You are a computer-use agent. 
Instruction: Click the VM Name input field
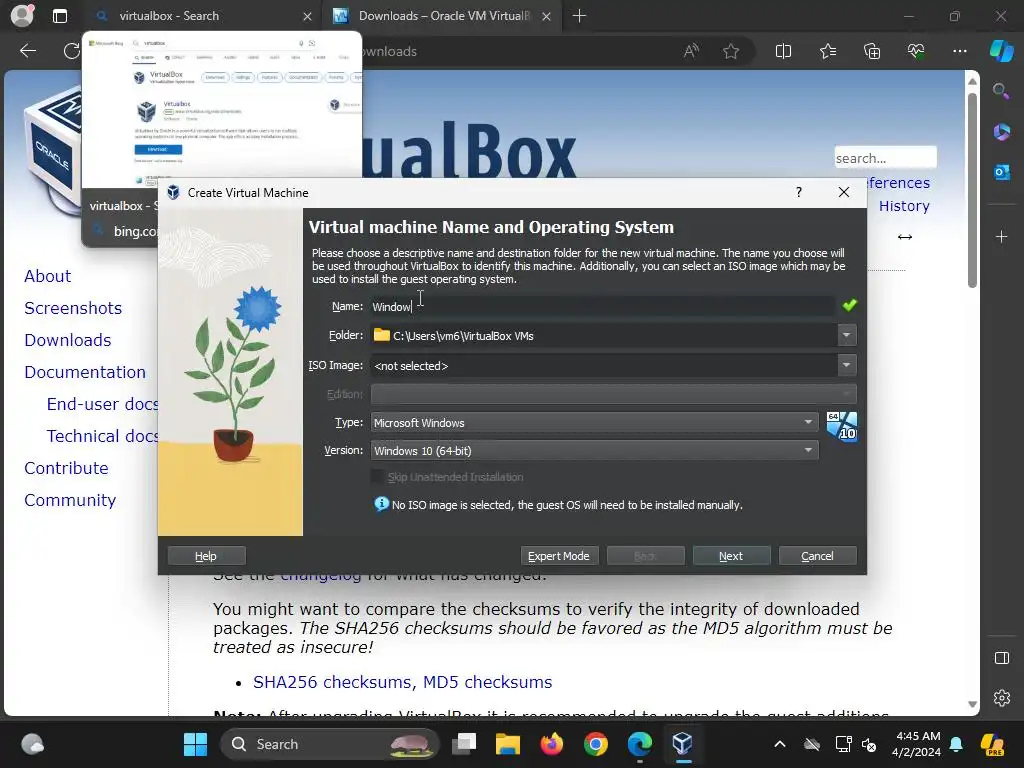602,306
